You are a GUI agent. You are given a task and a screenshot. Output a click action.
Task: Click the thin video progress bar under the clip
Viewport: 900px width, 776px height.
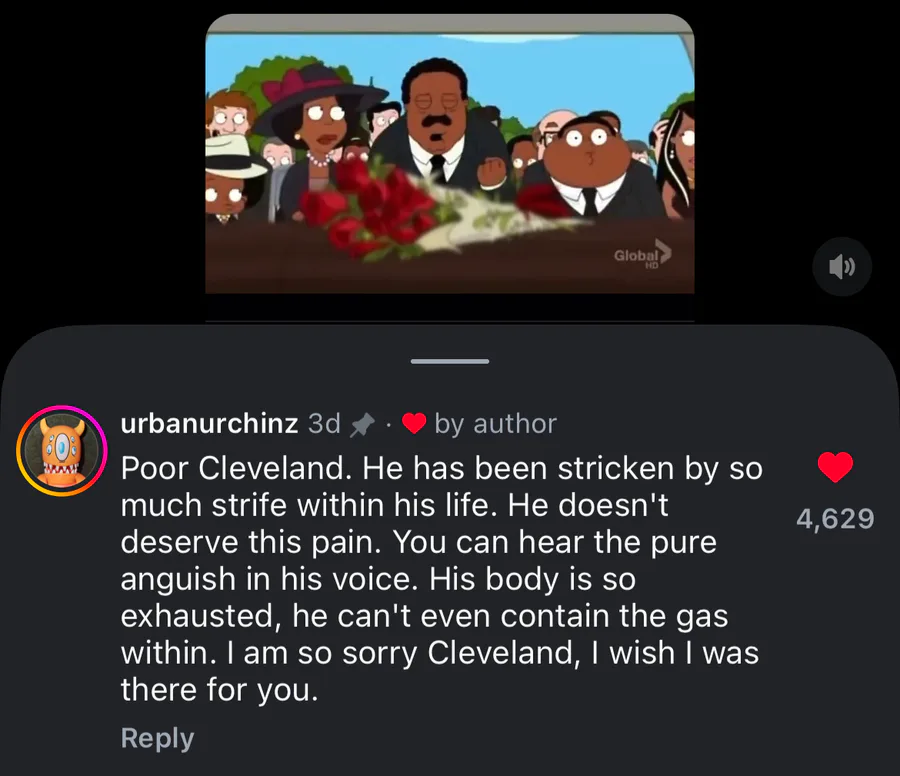coord(450,321)
